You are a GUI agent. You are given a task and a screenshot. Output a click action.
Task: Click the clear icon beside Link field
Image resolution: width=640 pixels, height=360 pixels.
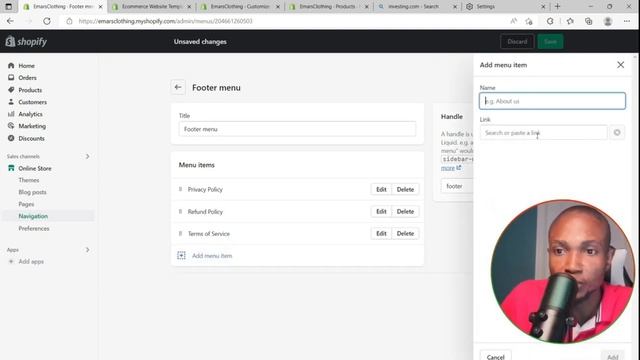tap(617, 133)
